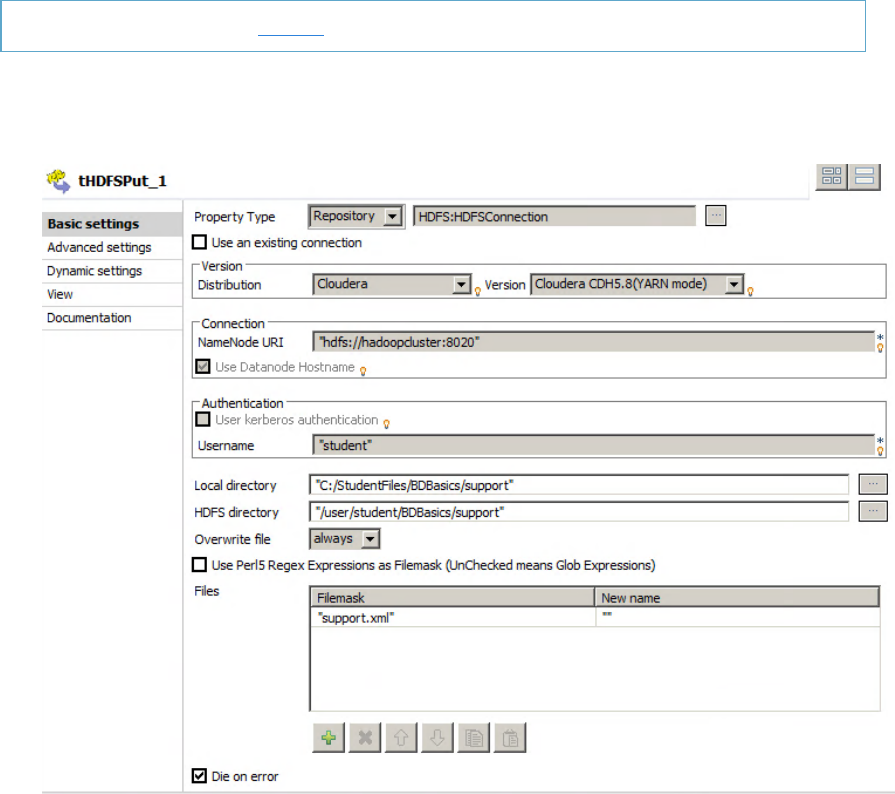This screenshot has height=794, width=895.
Task: Browse for HDFS directory using ellipsis button
Action: click(x=873, y=511)
